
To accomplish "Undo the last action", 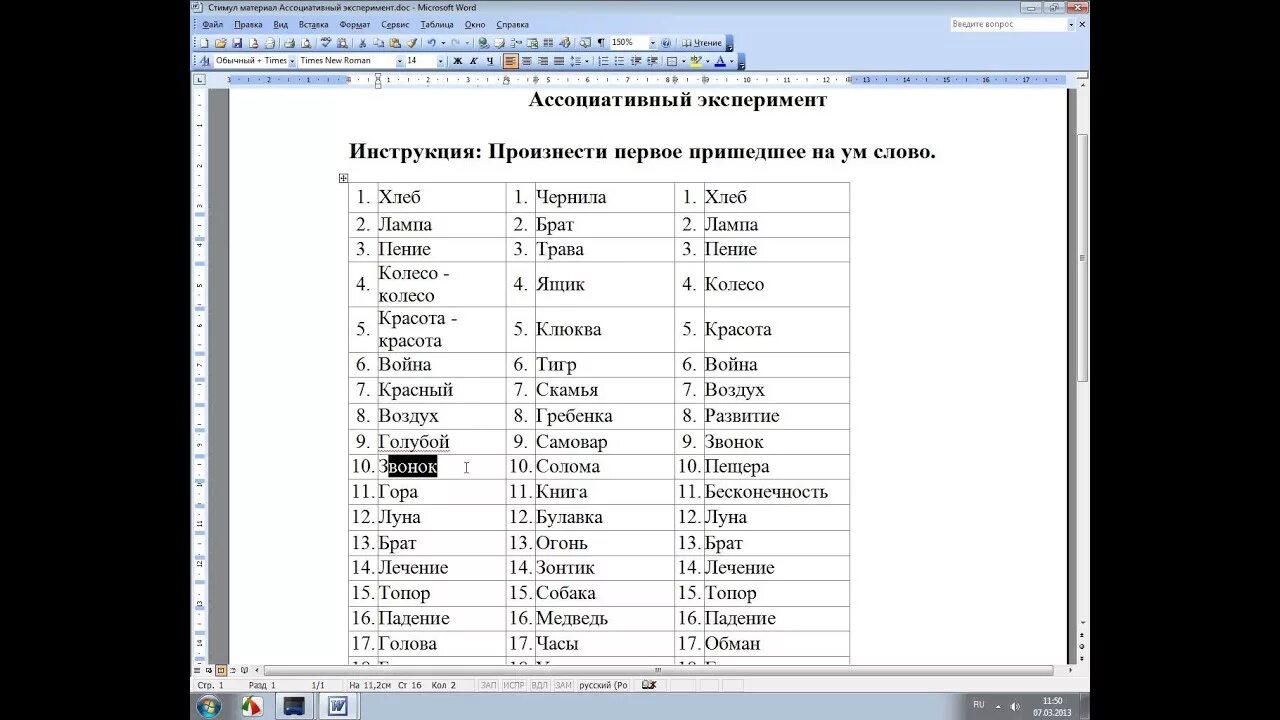I will point(431,43).
